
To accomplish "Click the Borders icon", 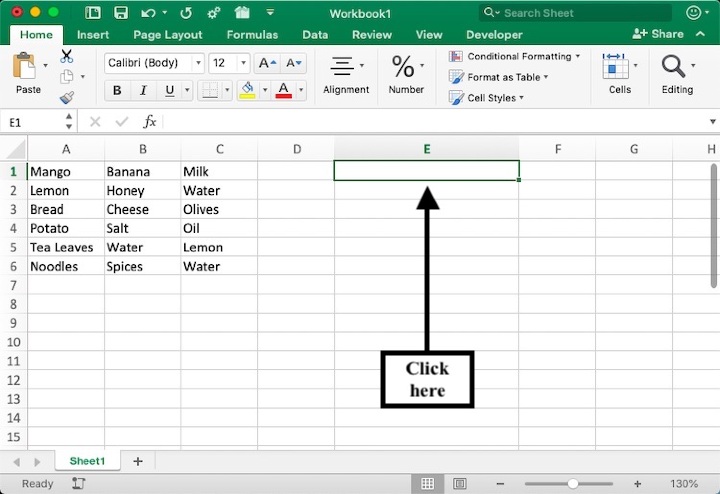I will [x=210, y=90].
